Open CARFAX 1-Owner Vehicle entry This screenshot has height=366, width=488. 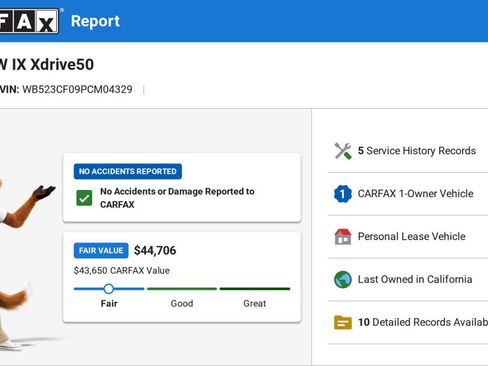[408, 194]
